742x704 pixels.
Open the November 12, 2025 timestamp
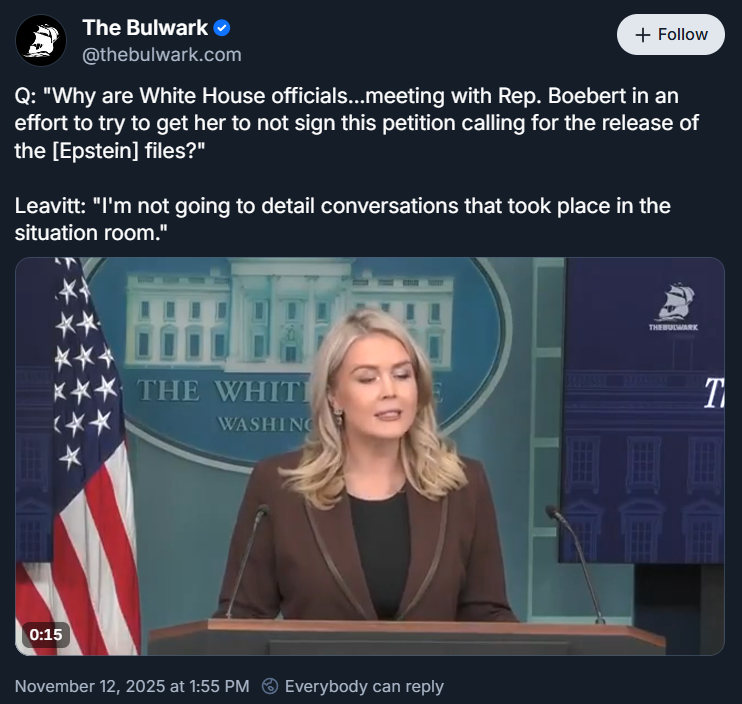(x=132, y=686)
